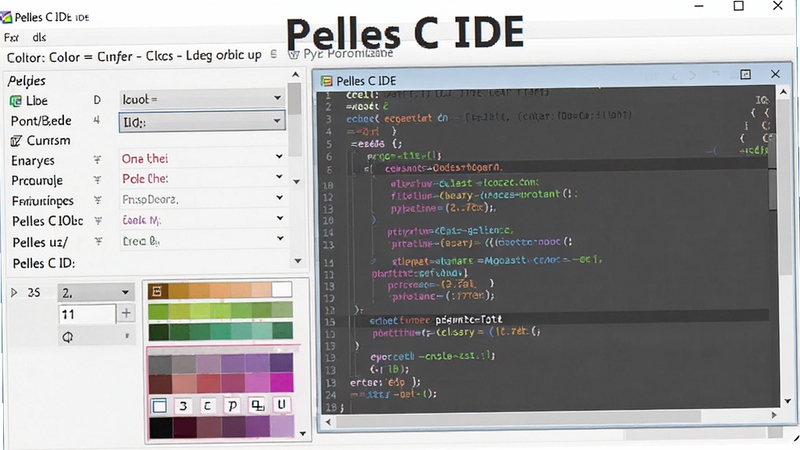The width and height of the screenshot is (800, 450).
Task: Click the properties list scroll up arrow
Action: (x=295, y=74)
